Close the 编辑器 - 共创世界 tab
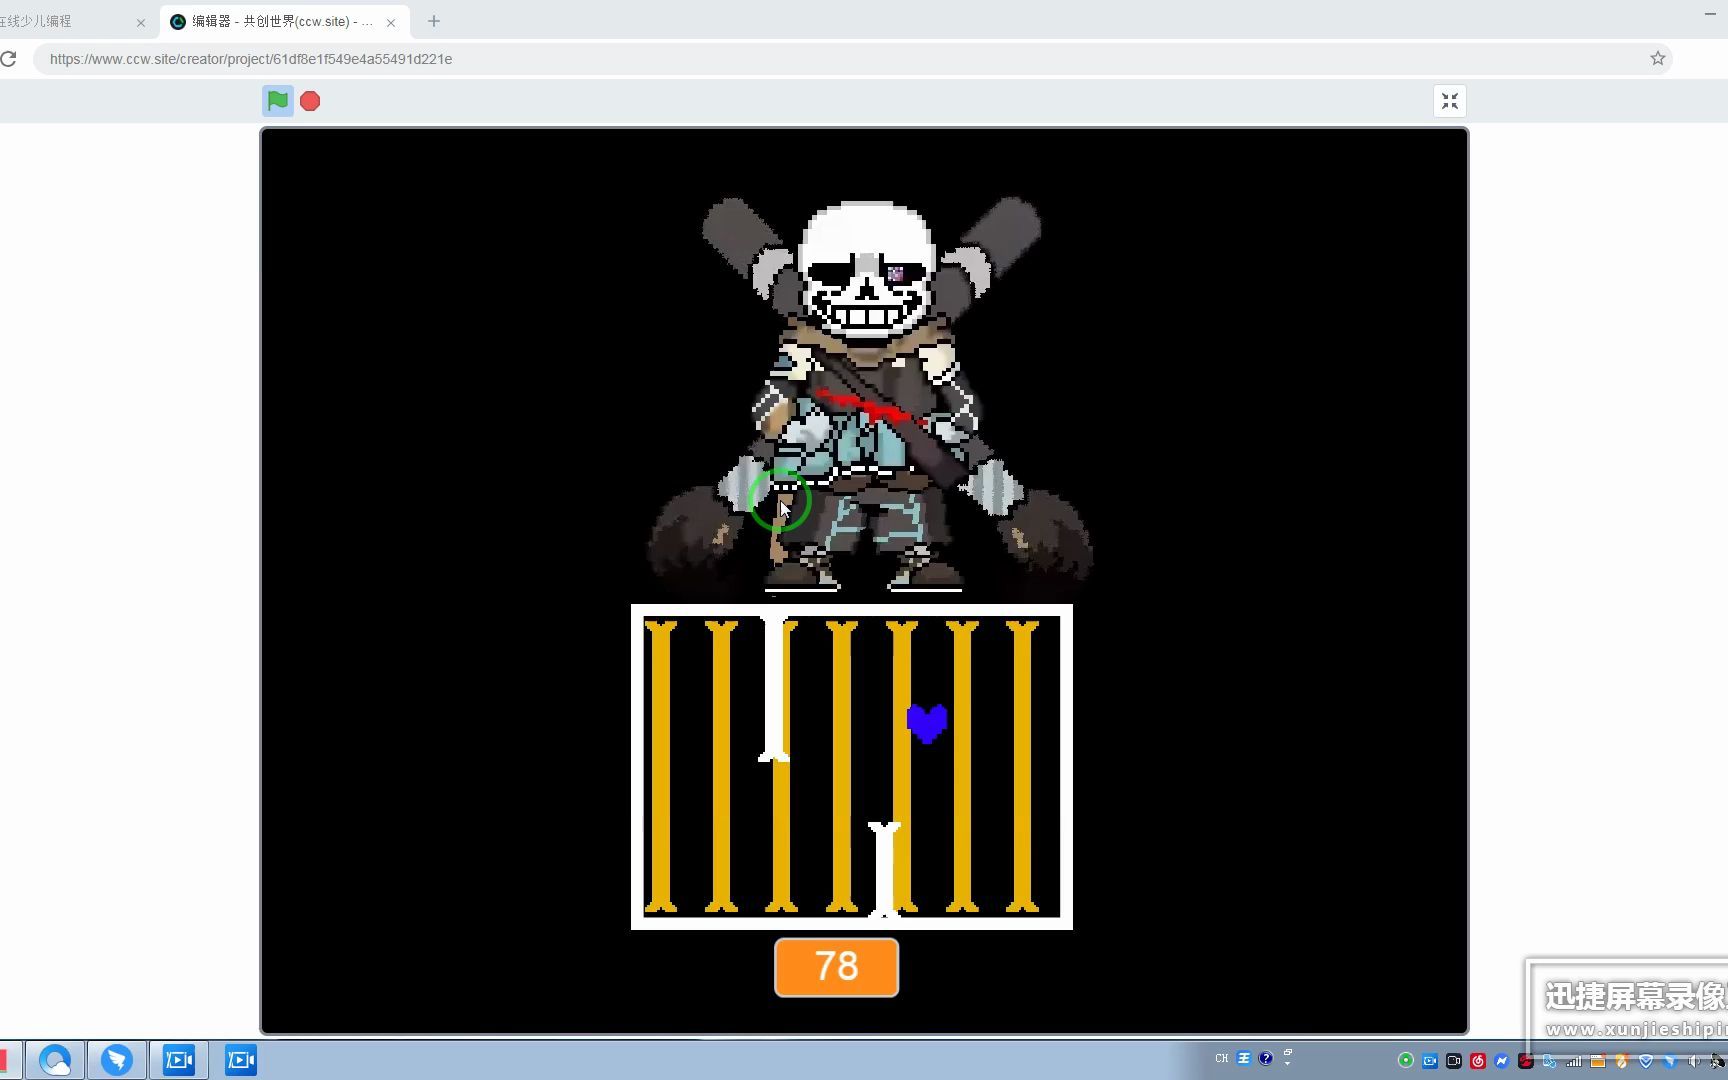 [x=391, y=22]
